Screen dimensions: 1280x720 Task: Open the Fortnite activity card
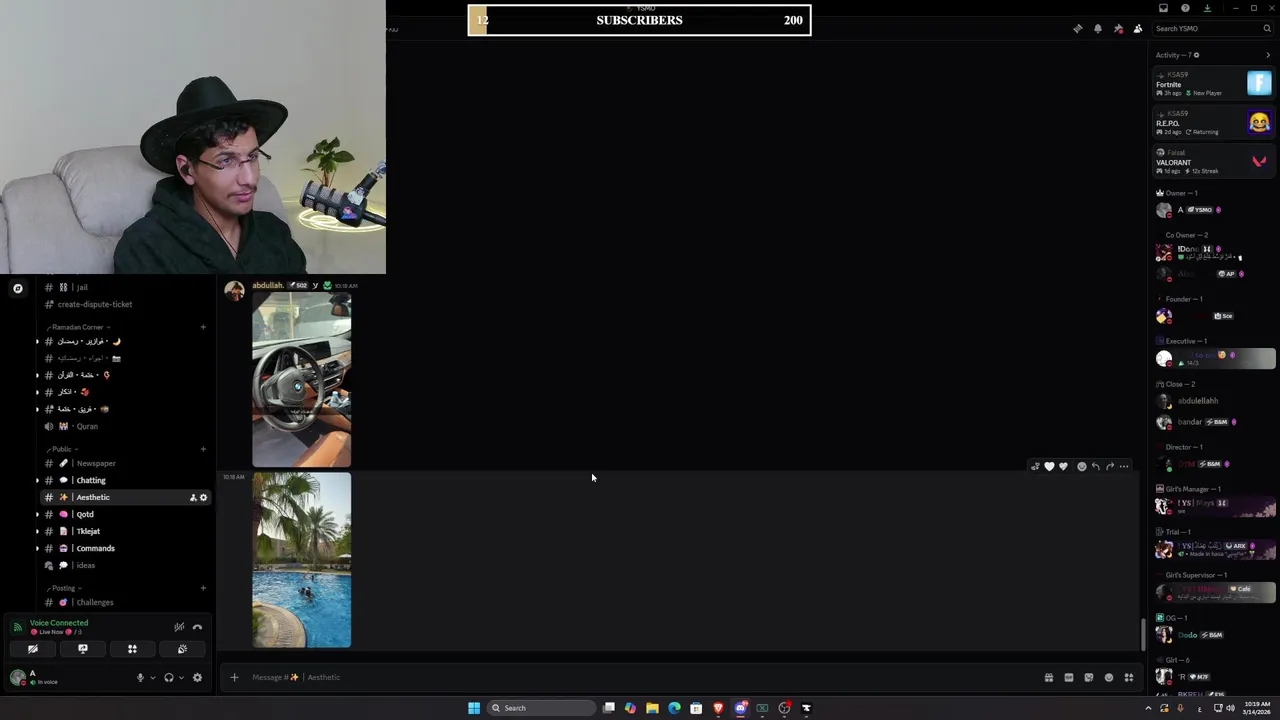[1214, 84]
